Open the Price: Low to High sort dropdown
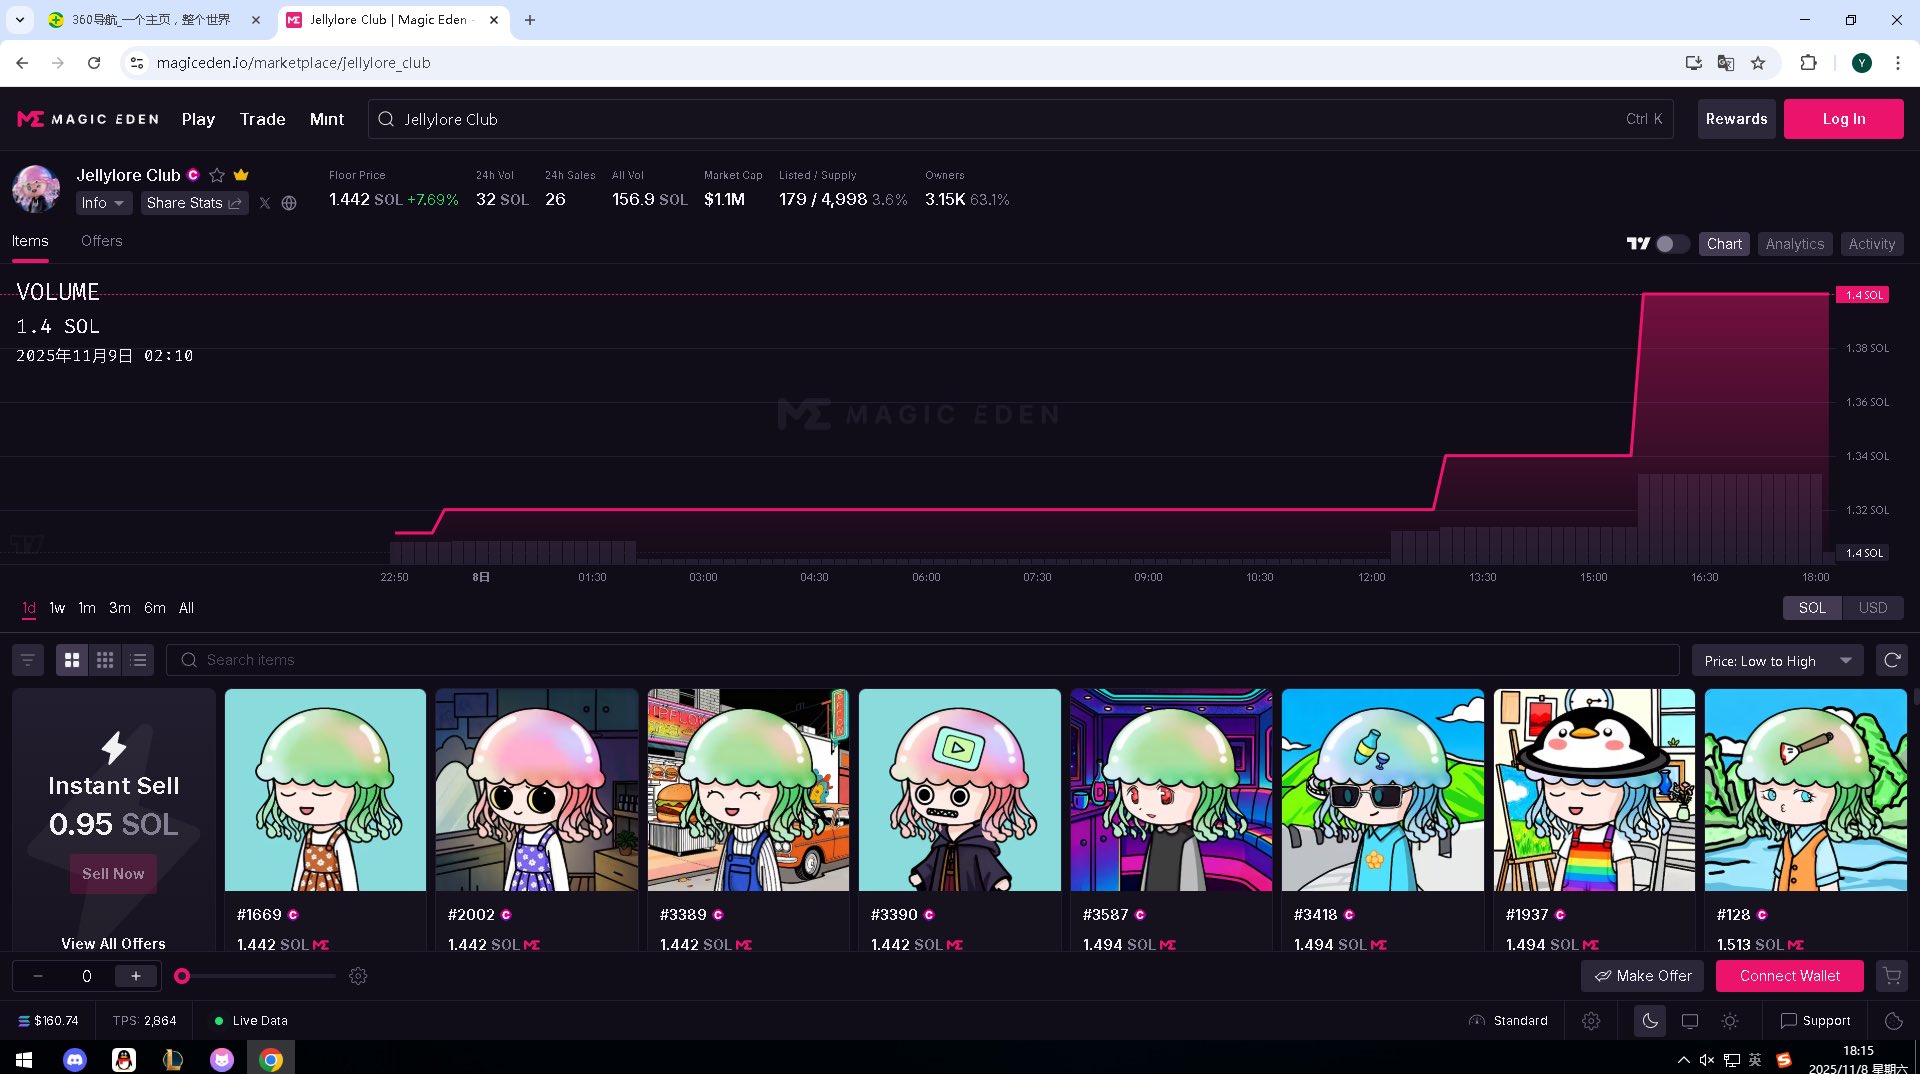This screenshot has width=1920, height=1074. 1777,661
